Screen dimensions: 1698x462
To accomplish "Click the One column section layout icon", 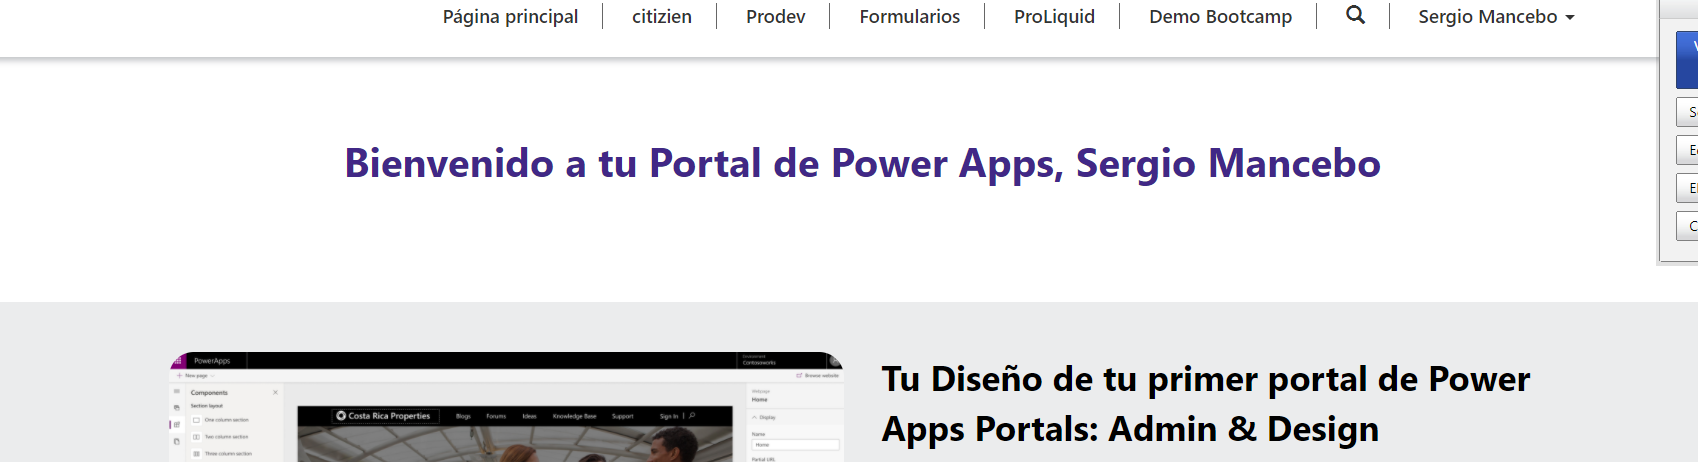I will click(196, 420).
